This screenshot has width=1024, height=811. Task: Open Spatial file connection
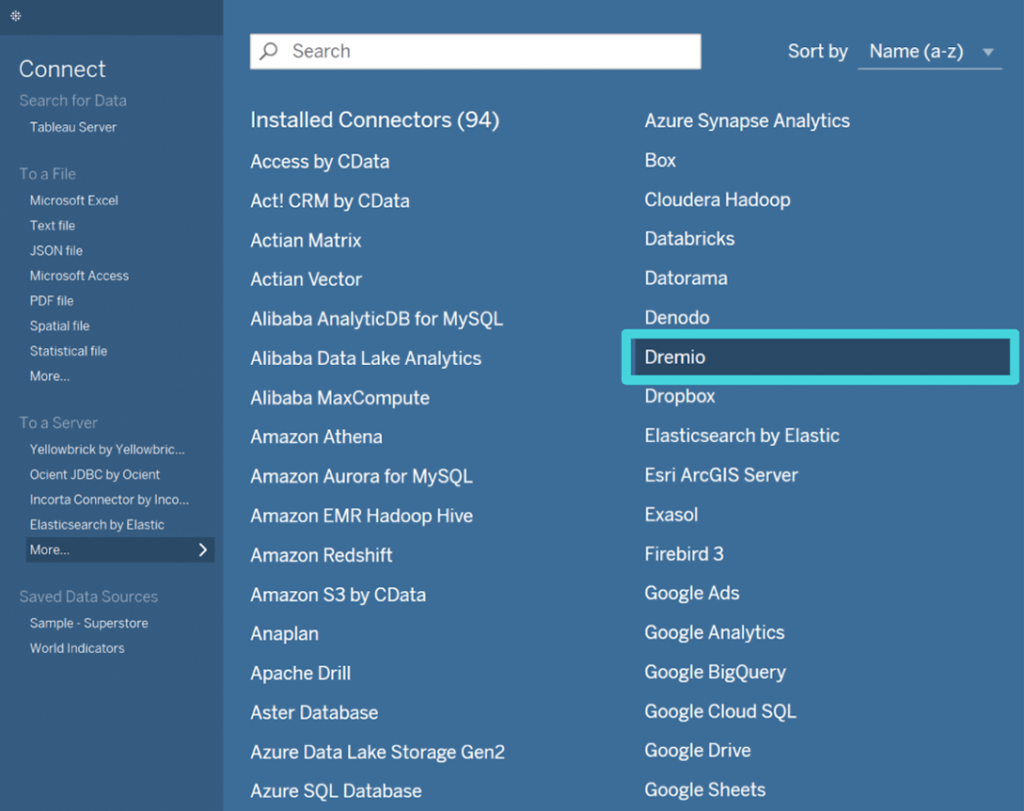59,326
